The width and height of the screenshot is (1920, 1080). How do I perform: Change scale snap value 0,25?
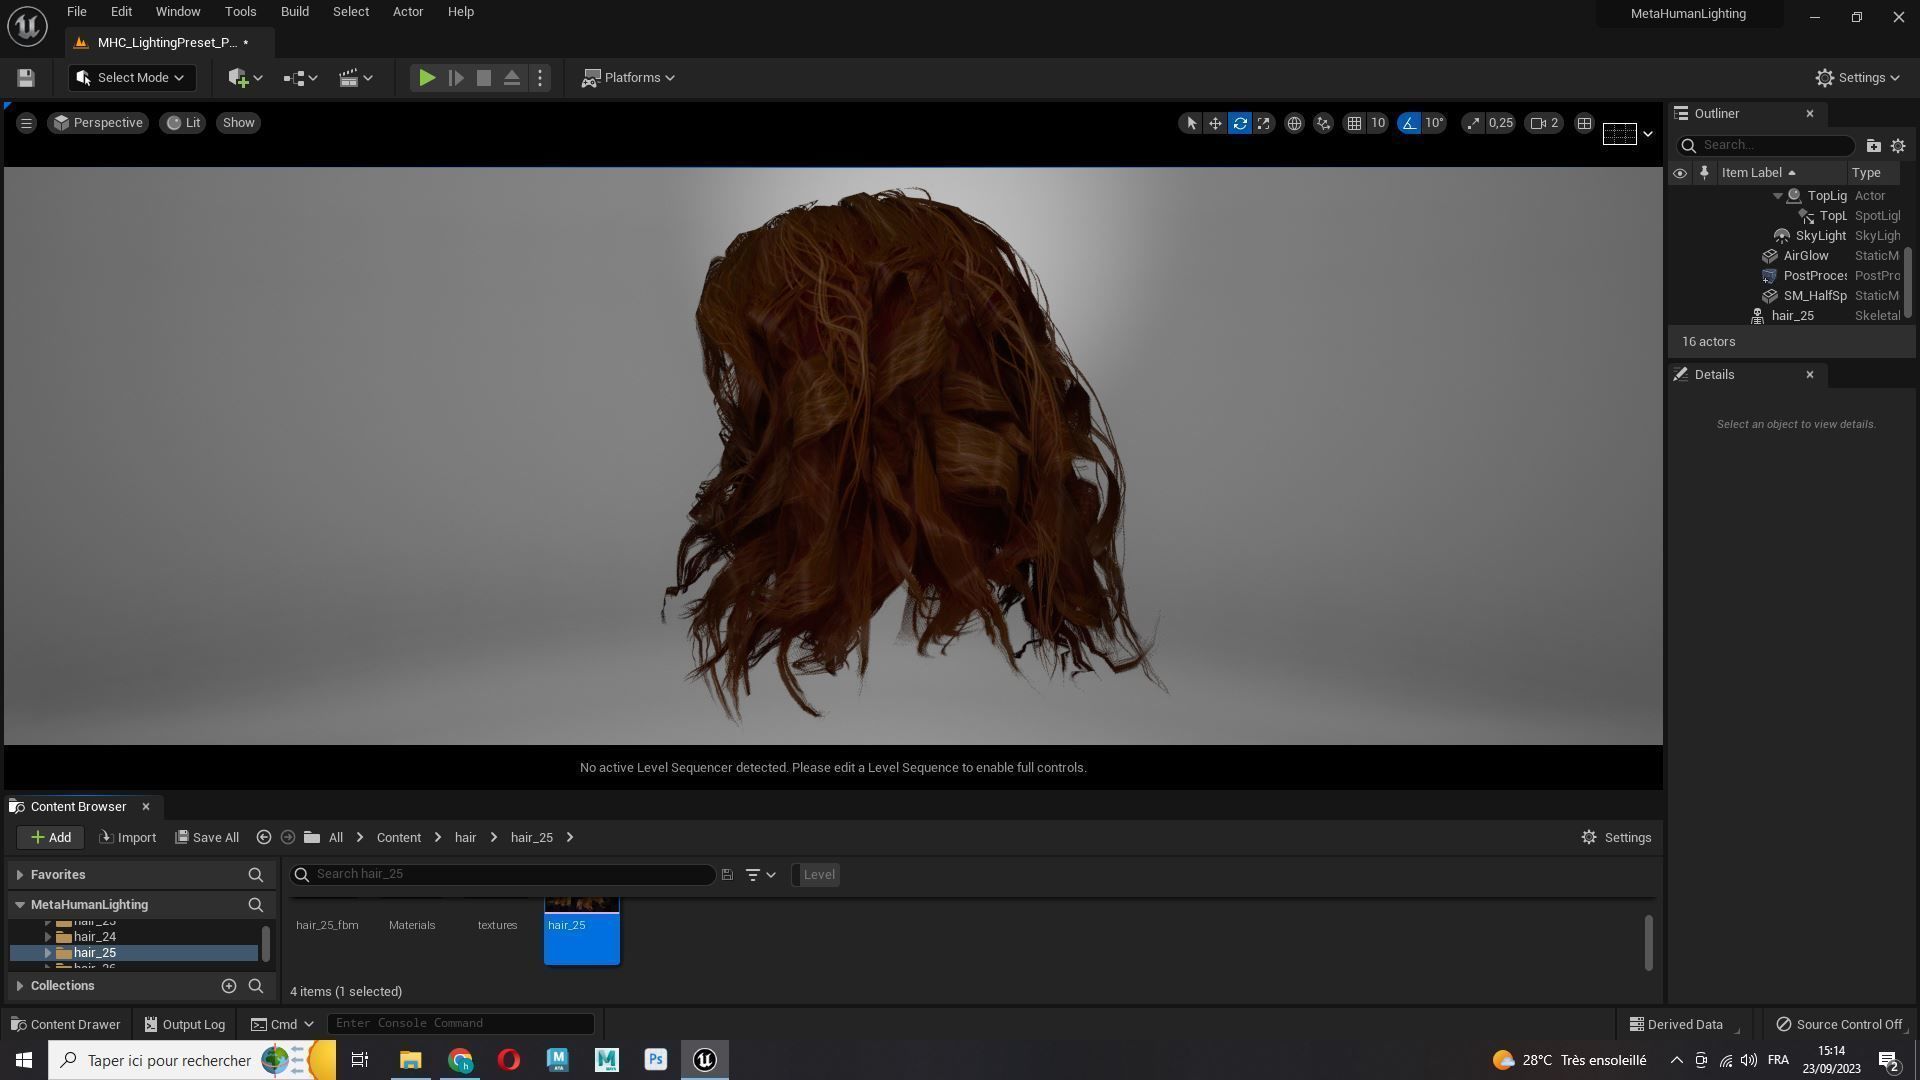[1501, 123]
